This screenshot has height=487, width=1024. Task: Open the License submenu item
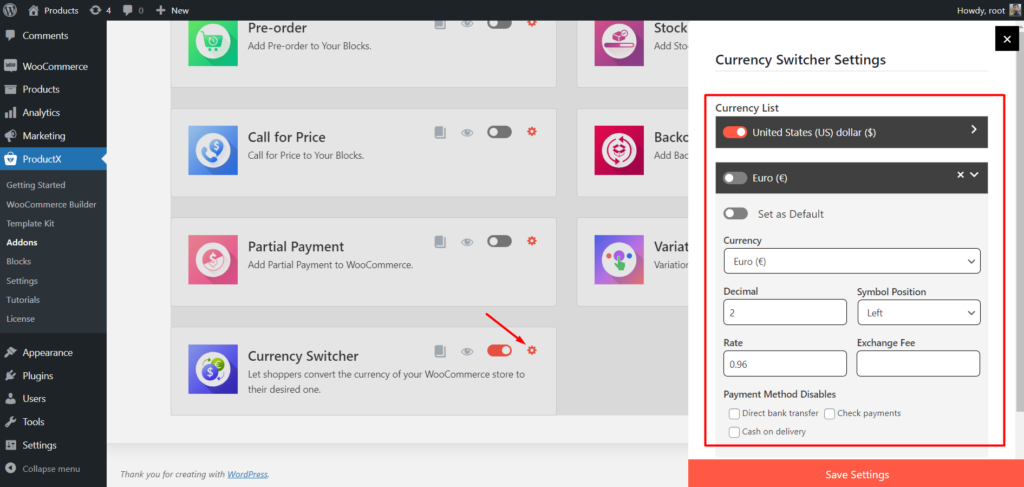20,319
